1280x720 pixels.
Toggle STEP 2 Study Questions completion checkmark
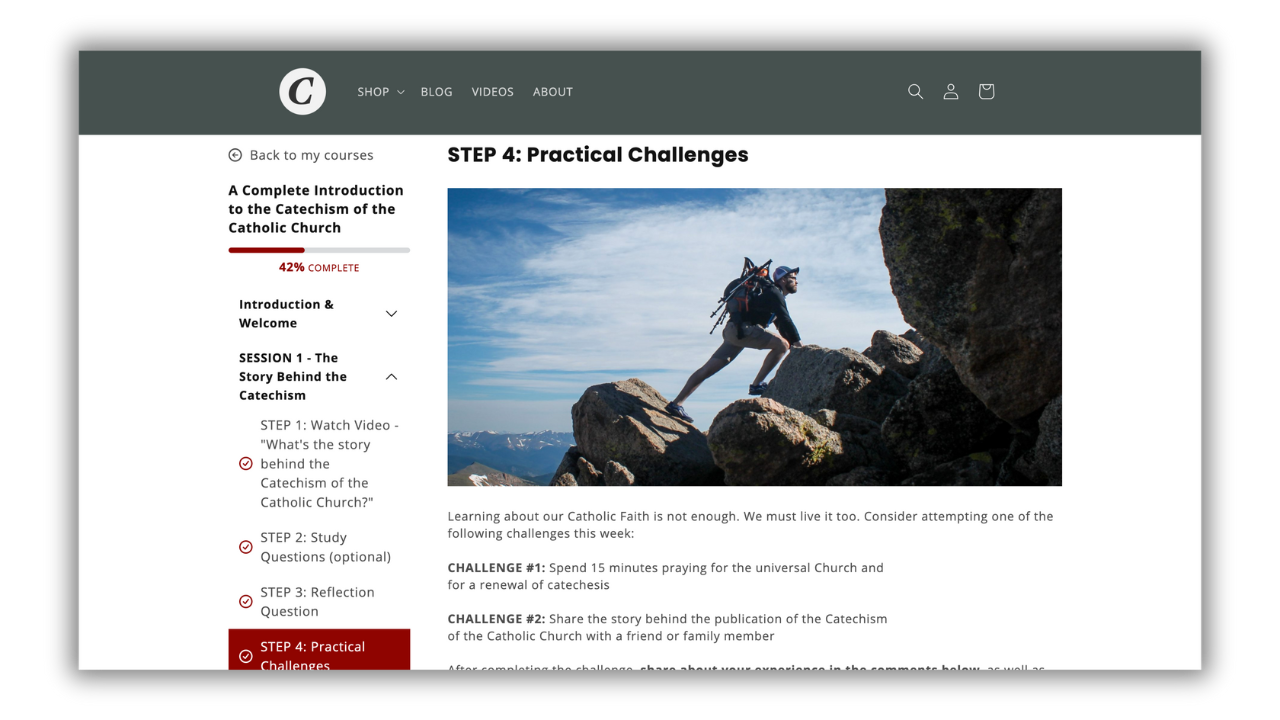[246, 547]
